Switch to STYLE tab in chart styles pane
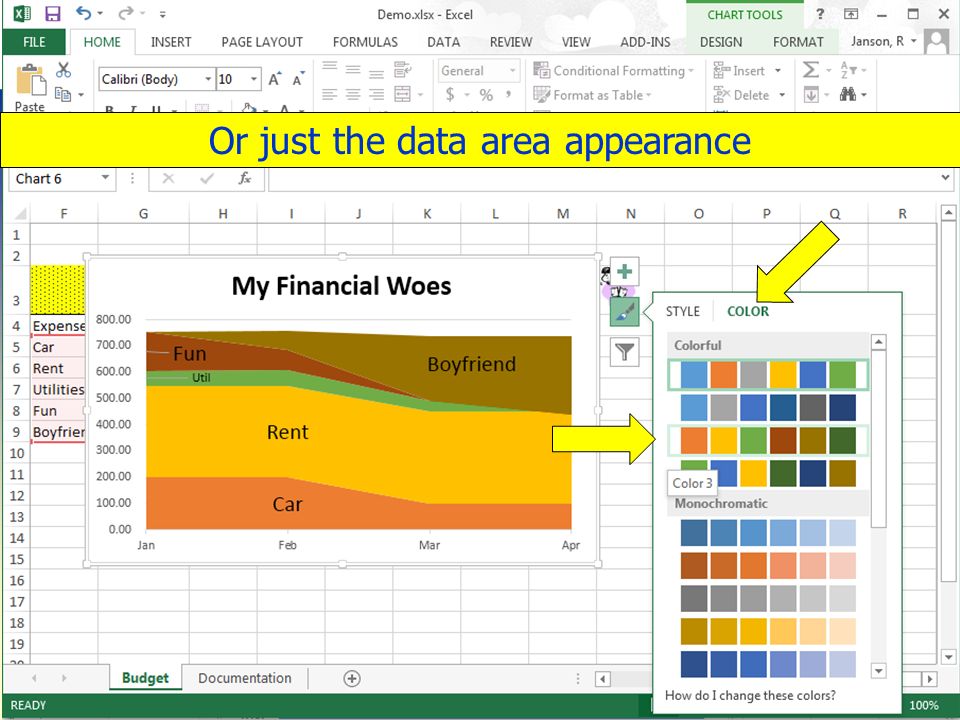The image size is (960, 720). coord(683,311)
